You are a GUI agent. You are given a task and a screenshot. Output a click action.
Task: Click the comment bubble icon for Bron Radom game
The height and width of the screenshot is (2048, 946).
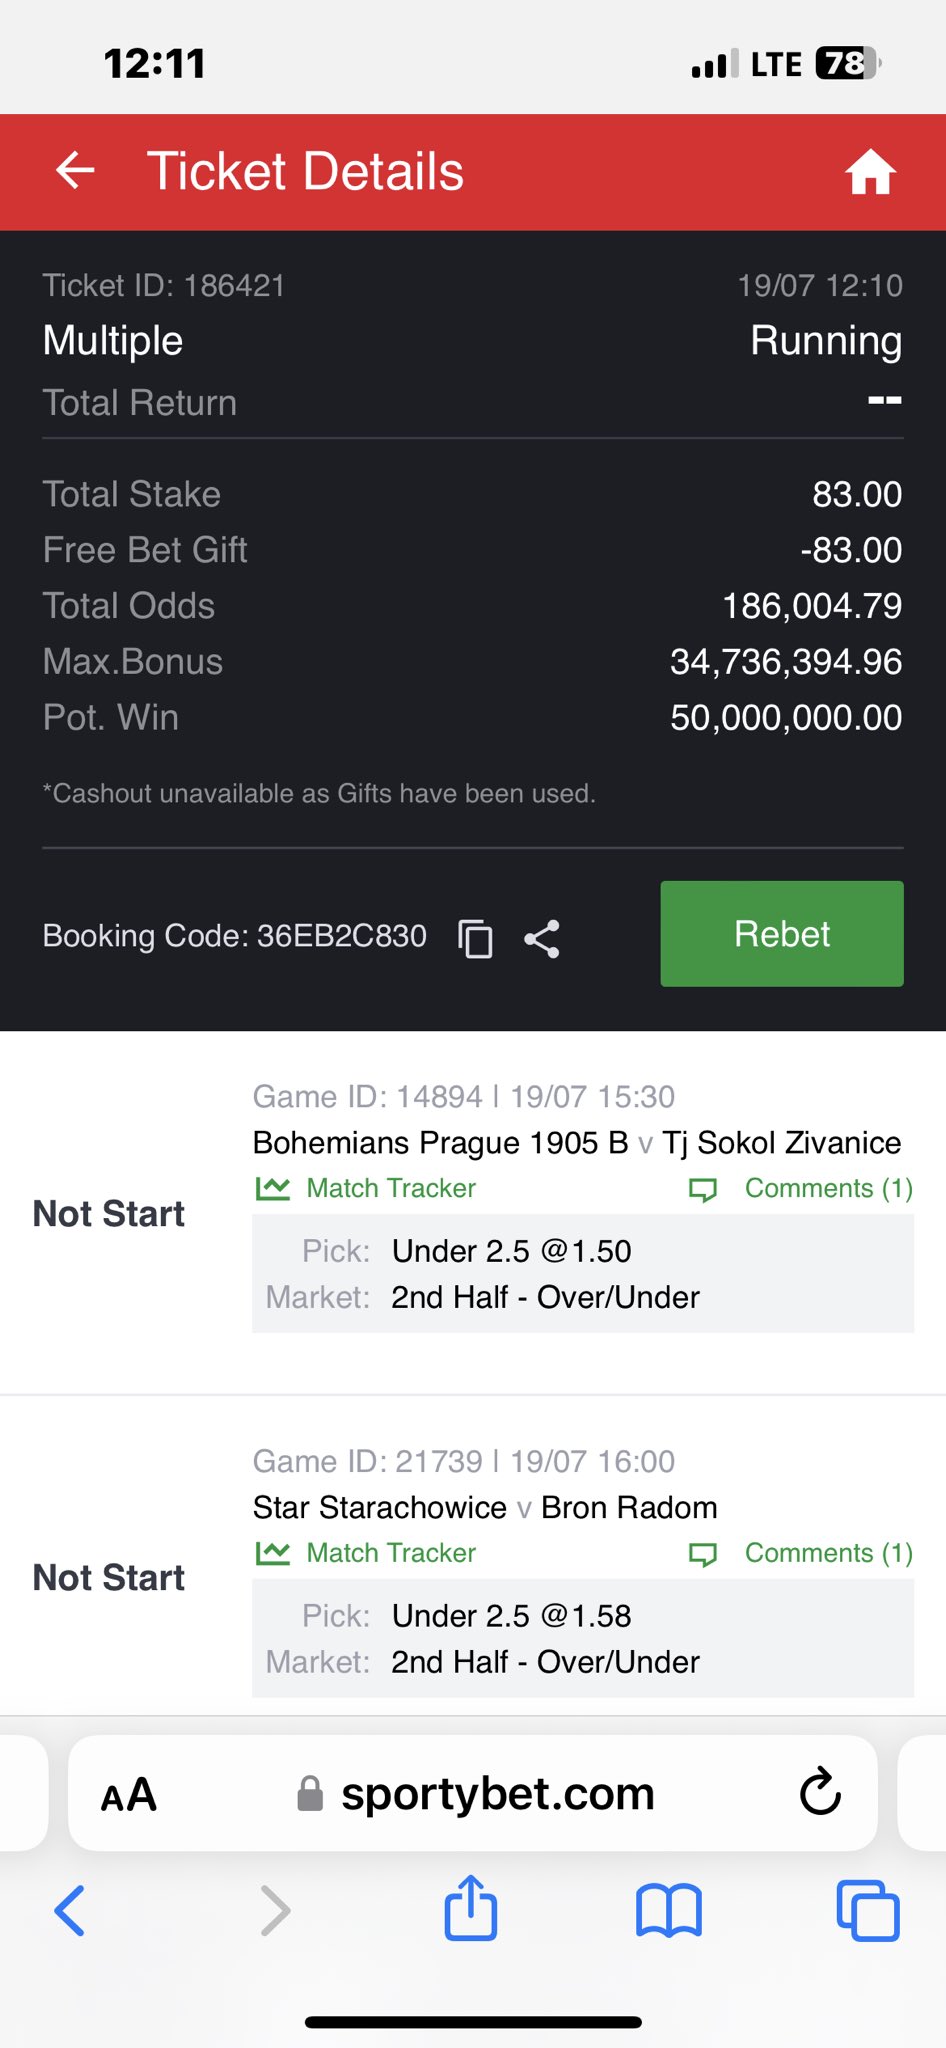[x=703, y=1554]
